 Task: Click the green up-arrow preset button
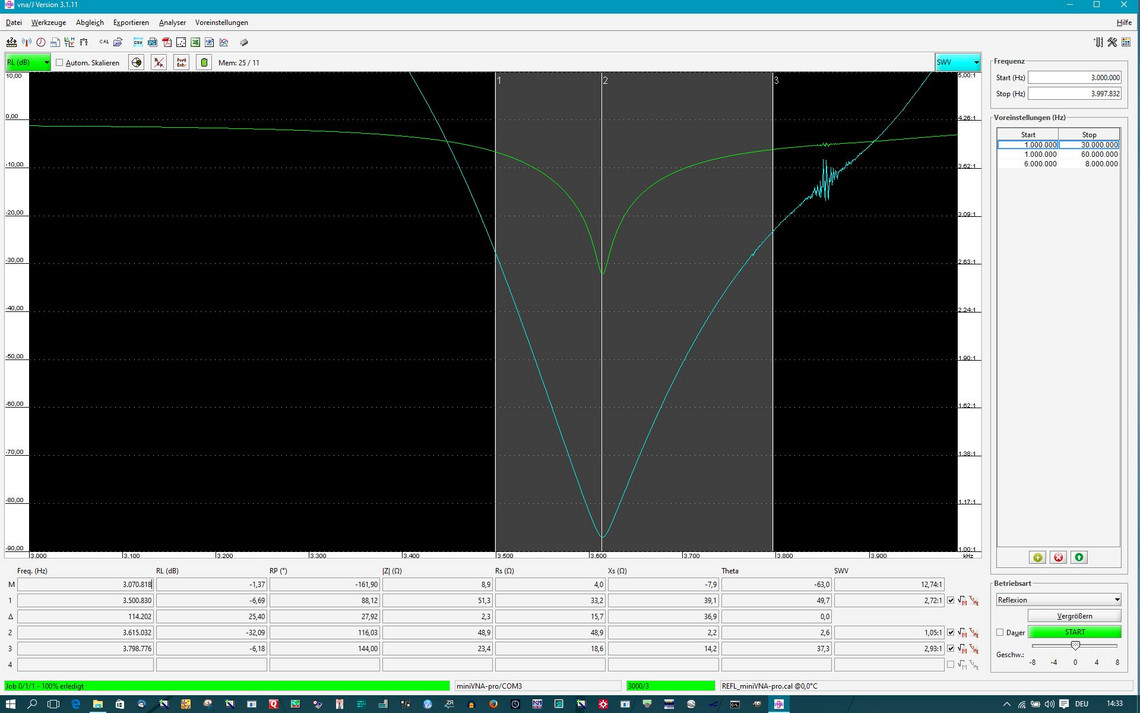1079,557
